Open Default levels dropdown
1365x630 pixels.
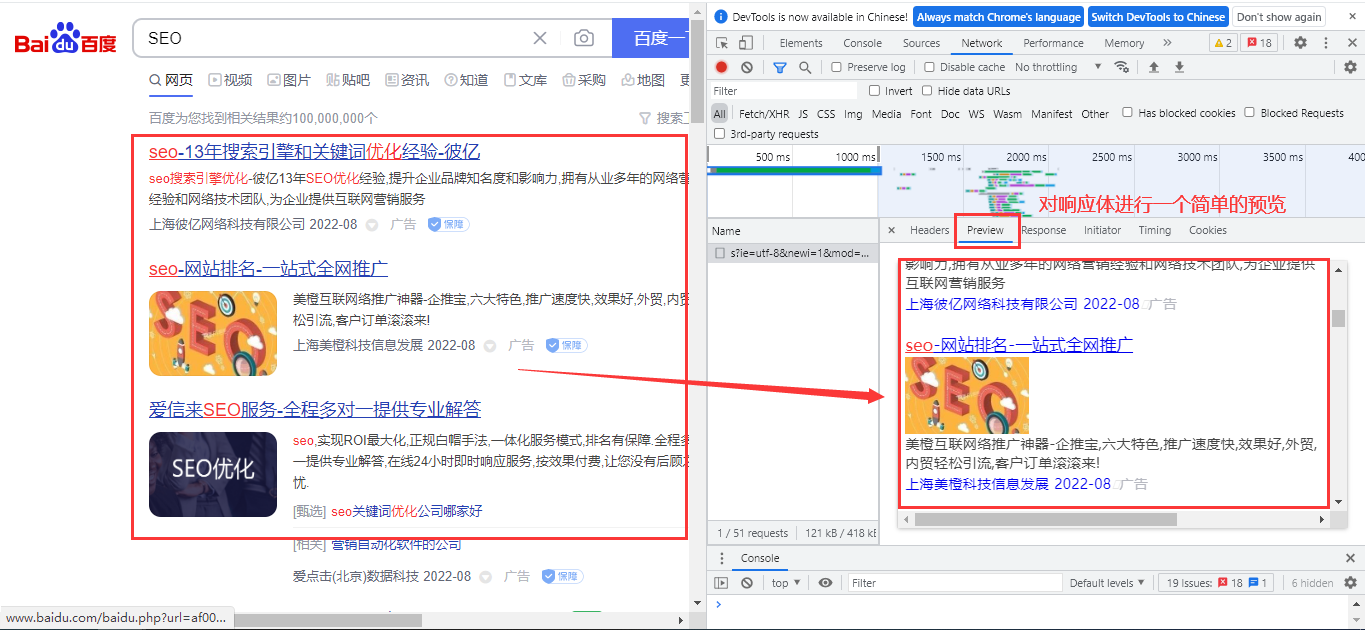tap(1108, 583)
